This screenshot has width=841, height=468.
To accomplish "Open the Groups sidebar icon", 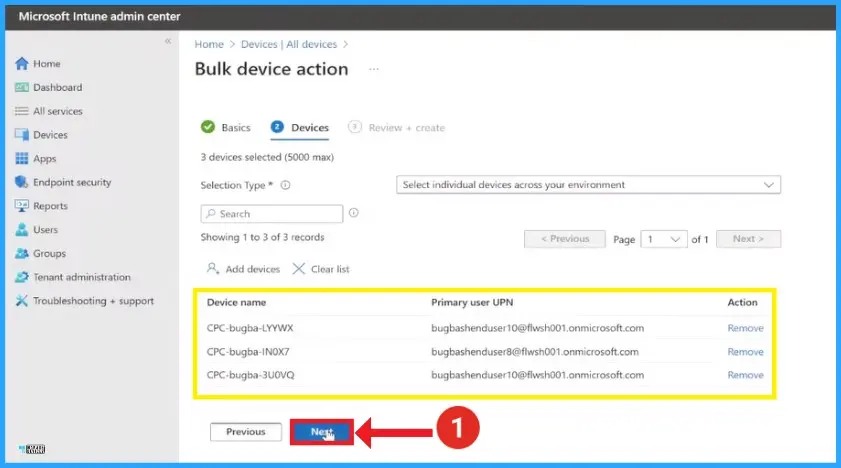I will click(21, 253).
